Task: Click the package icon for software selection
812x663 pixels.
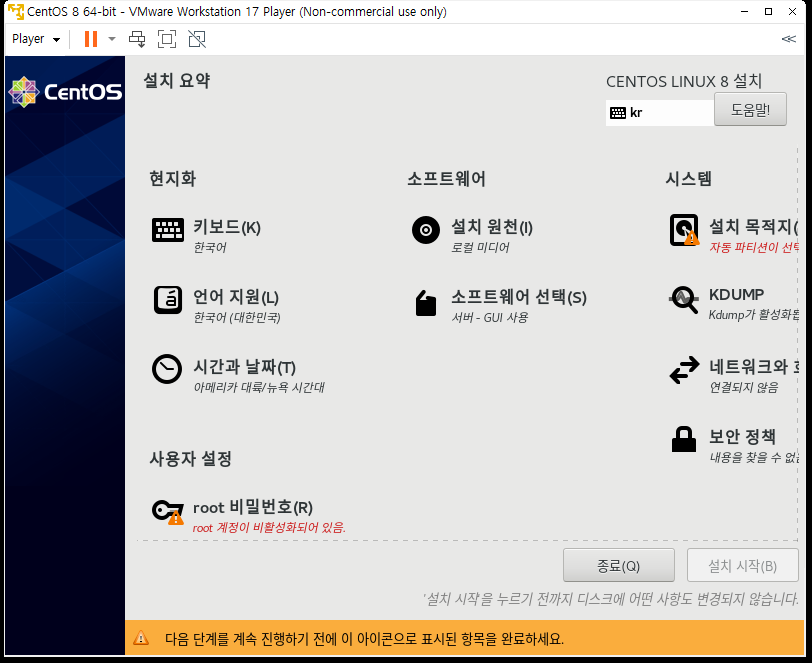Action: [426, 302]
